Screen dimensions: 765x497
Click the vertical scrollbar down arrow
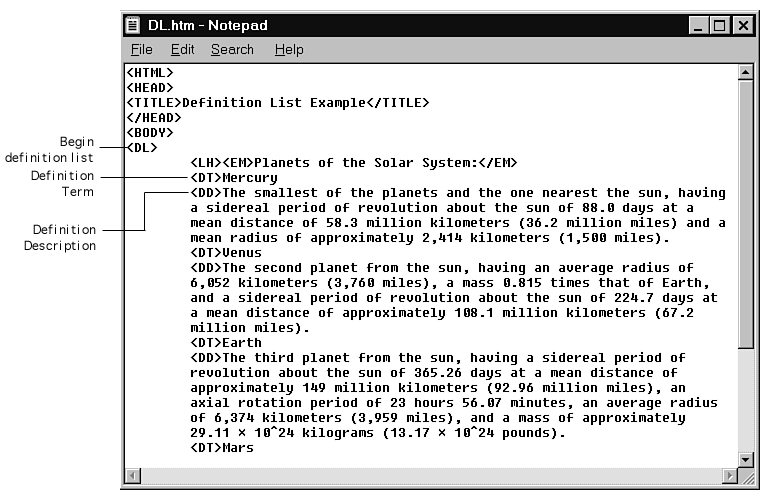coord(744,458)
